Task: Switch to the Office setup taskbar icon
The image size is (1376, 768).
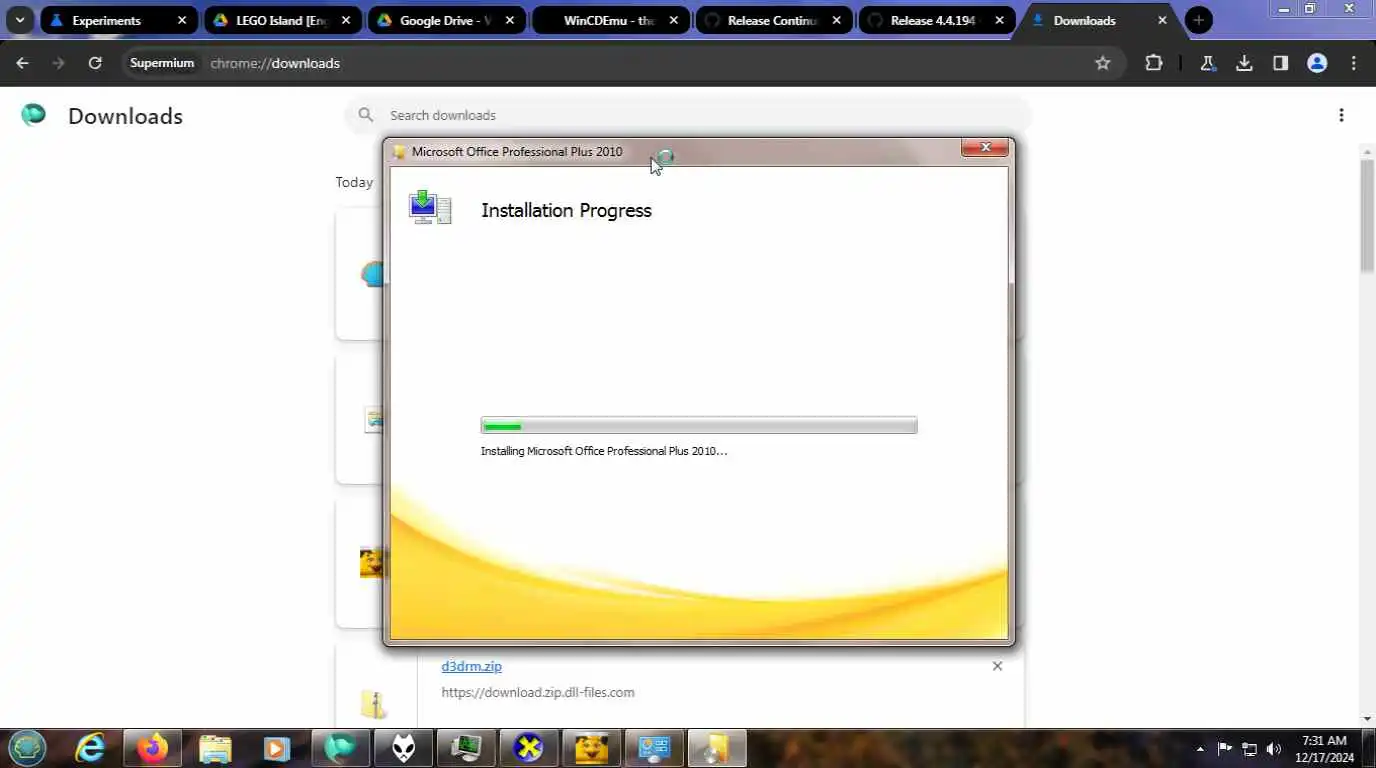Action: pos(717,748)
